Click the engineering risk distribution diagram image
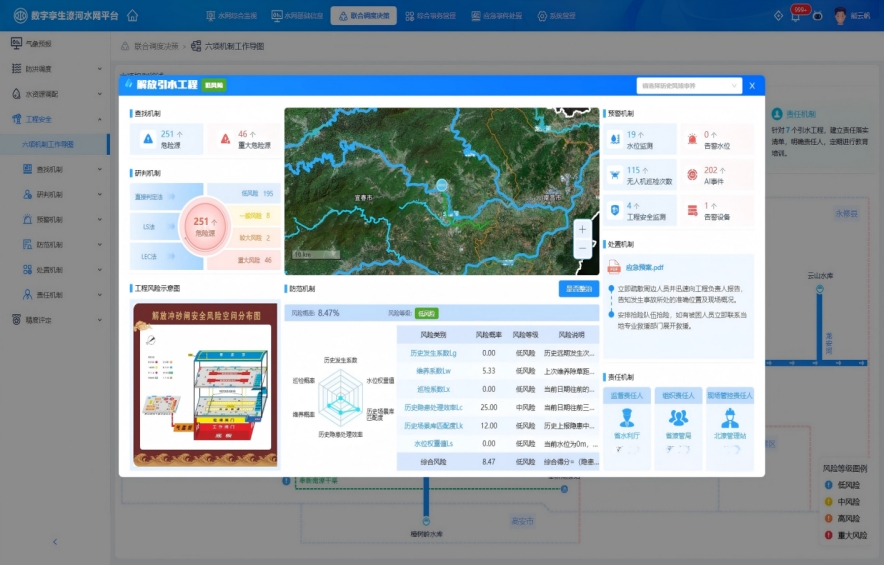The height and width of the screenshot is (565, 885). pos(205,385)
